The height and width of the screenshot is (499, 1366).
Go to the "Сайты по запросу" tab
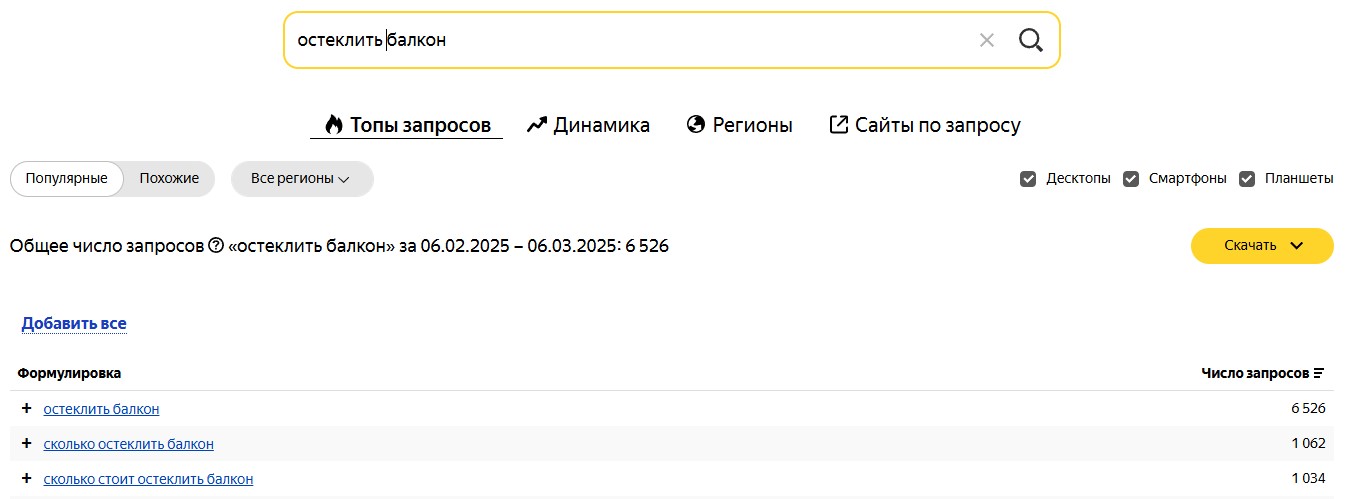(925, 125)
